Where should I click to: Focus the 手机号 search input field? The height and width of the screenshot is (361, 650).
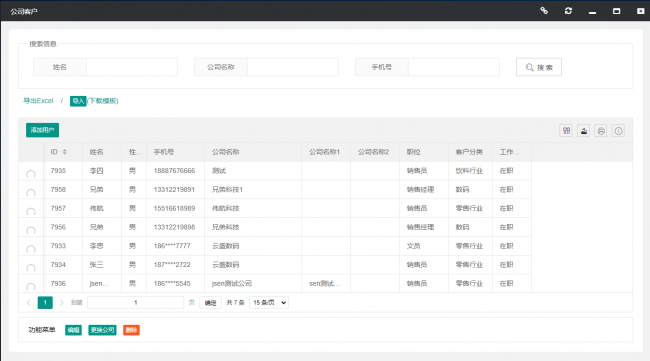coord(454,67)
